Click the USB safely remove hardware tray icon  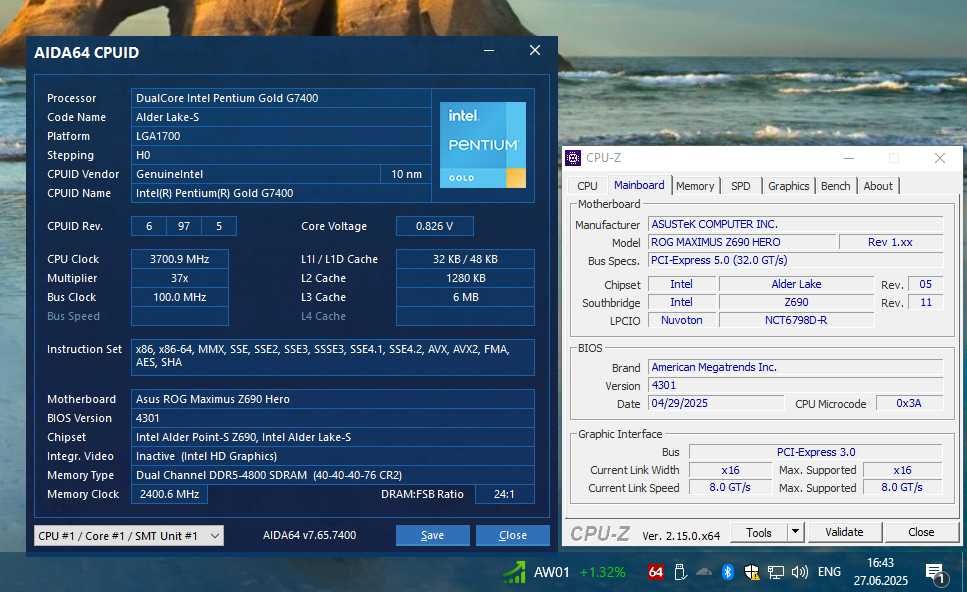[x=680, y=572]
